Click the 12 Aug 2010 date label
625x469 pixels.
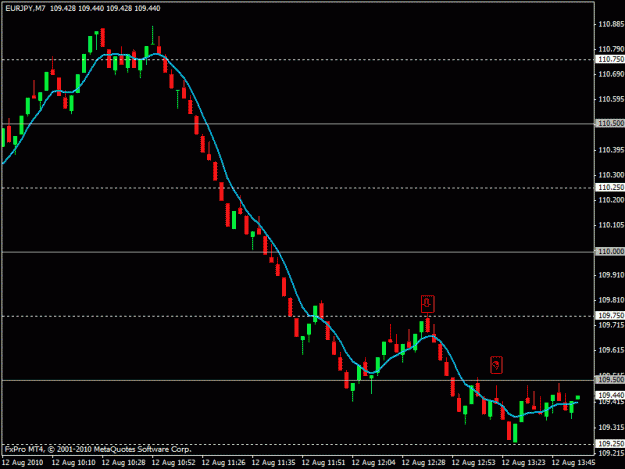(x=22, y=463)
